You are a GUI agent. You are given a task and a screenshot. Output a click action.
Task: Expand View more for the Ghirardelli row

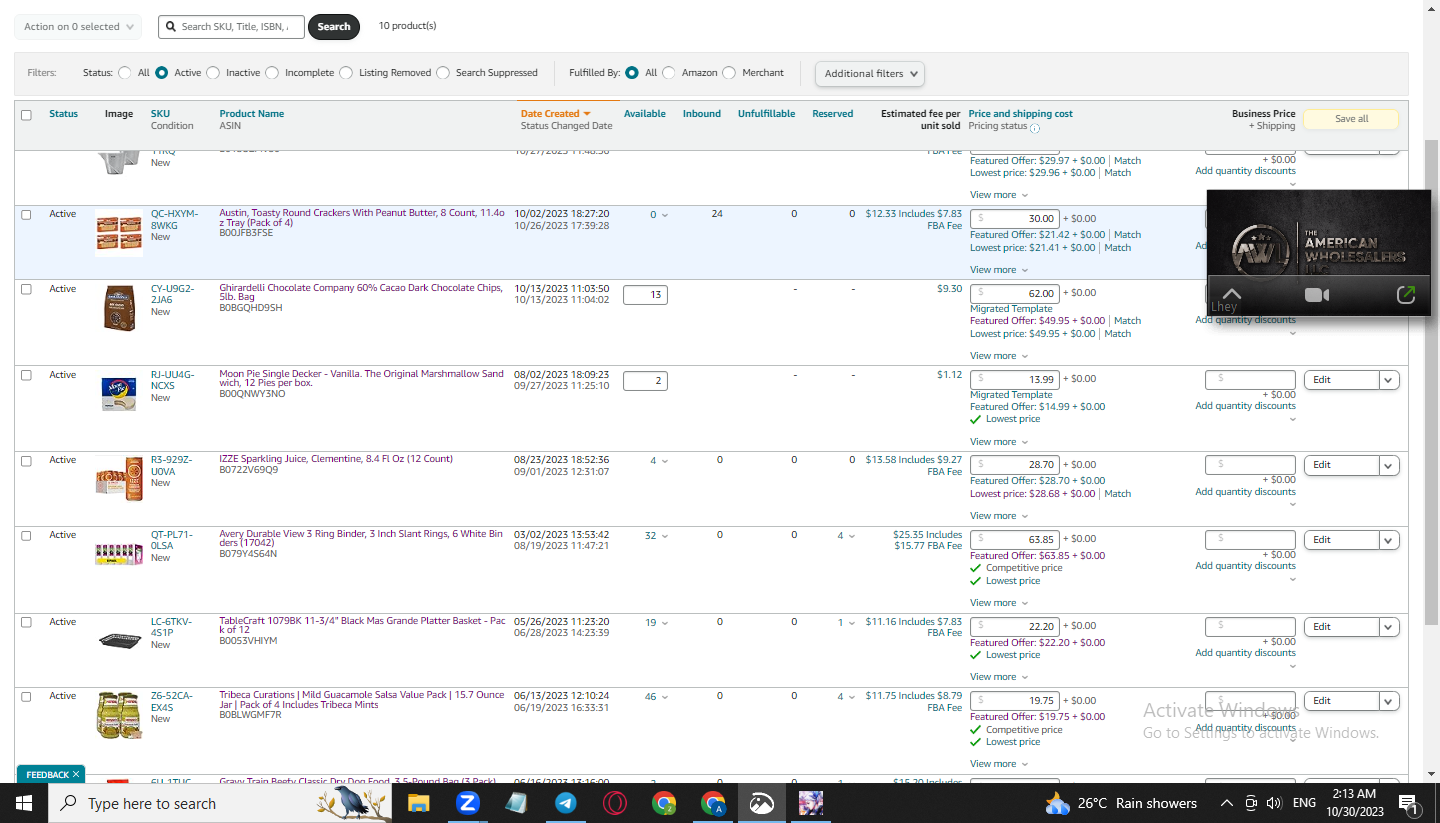(x=999, y=356)
